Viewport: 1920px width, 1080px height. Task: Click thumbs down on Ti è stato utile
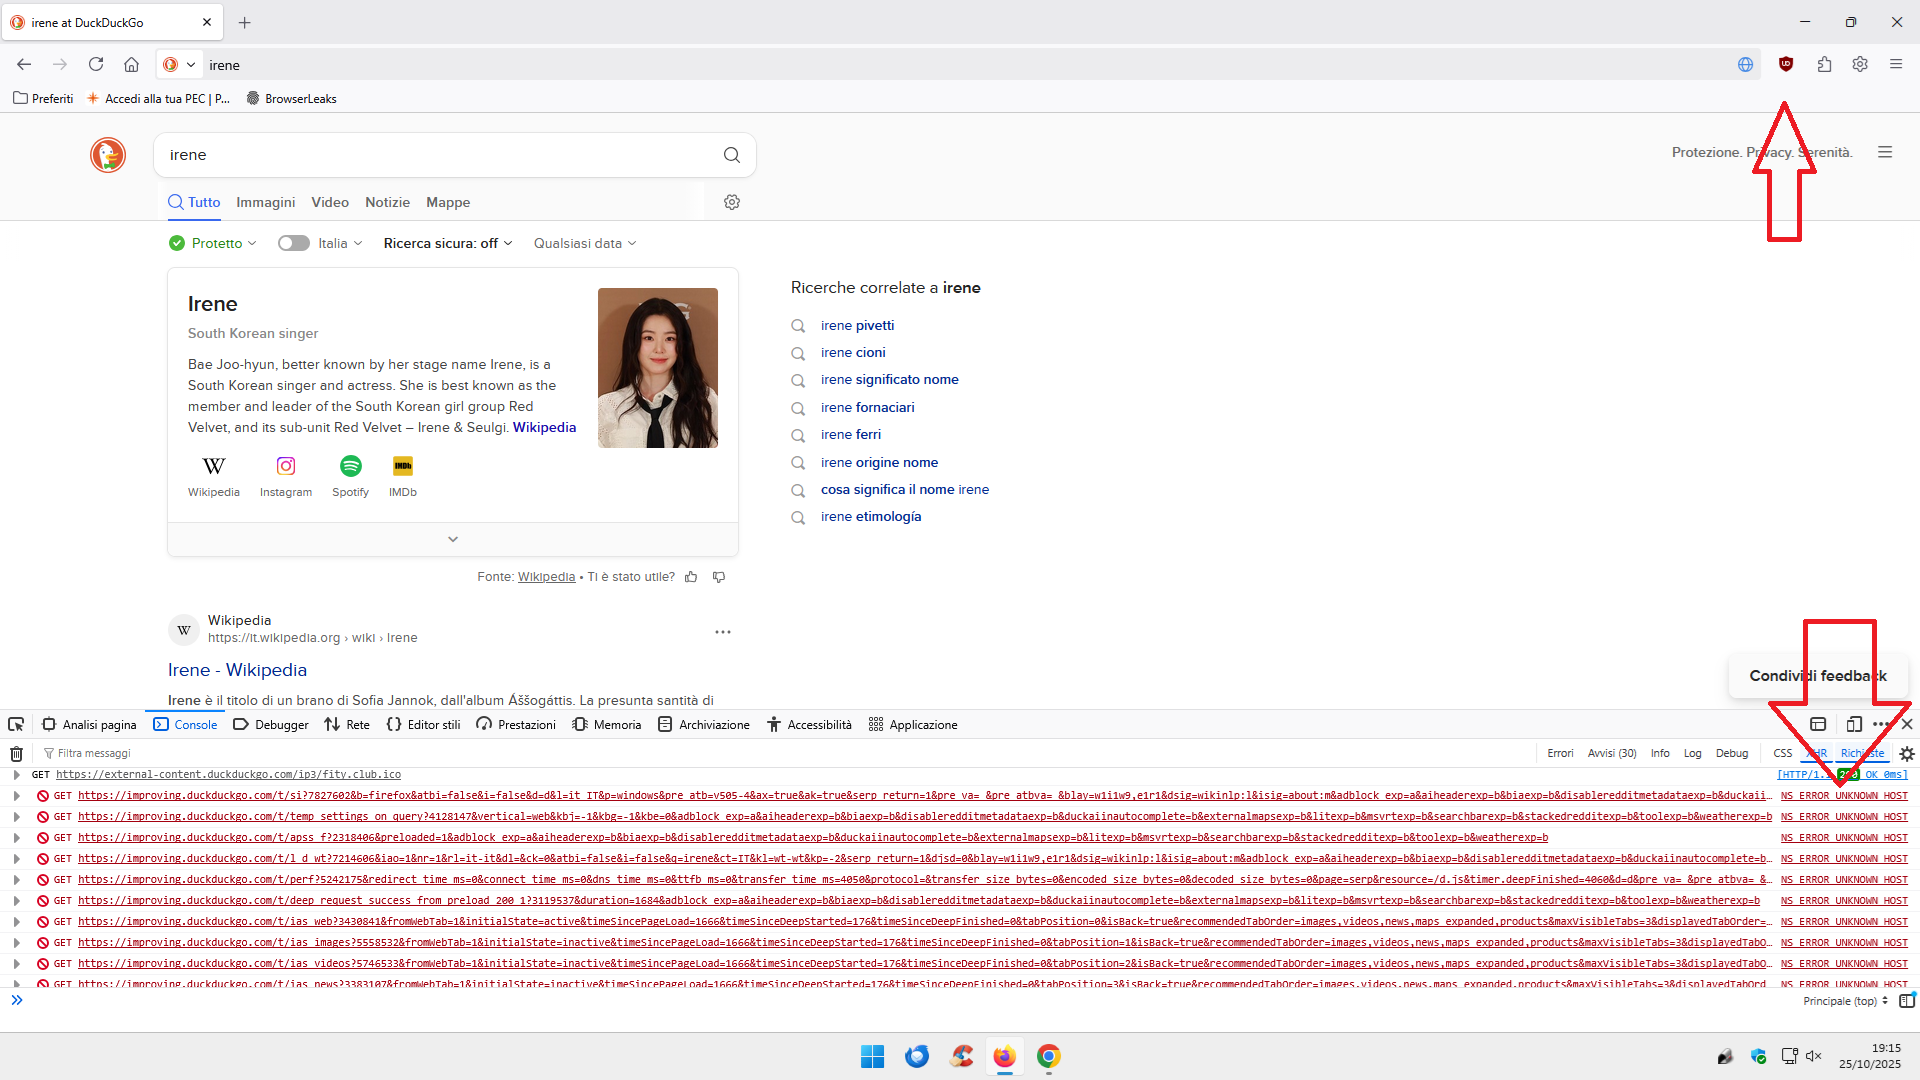click(x=719, y=577)
